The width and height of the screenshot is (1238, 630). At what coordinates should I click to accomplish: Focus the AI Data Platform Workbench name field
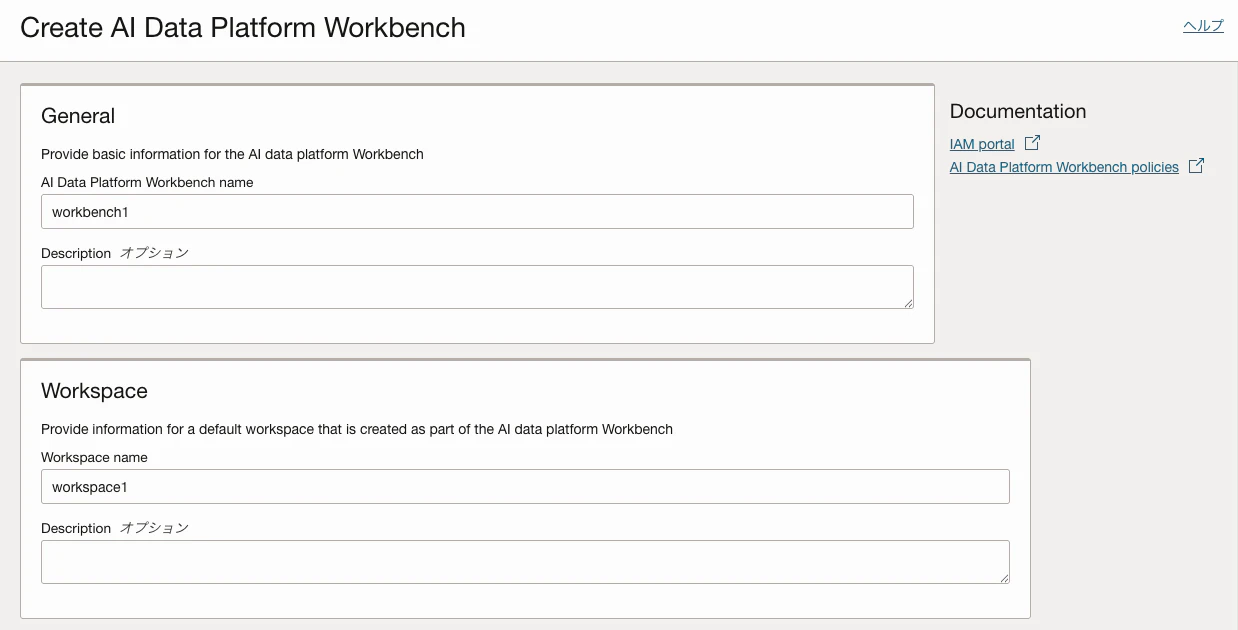click(x=477, y=212)
